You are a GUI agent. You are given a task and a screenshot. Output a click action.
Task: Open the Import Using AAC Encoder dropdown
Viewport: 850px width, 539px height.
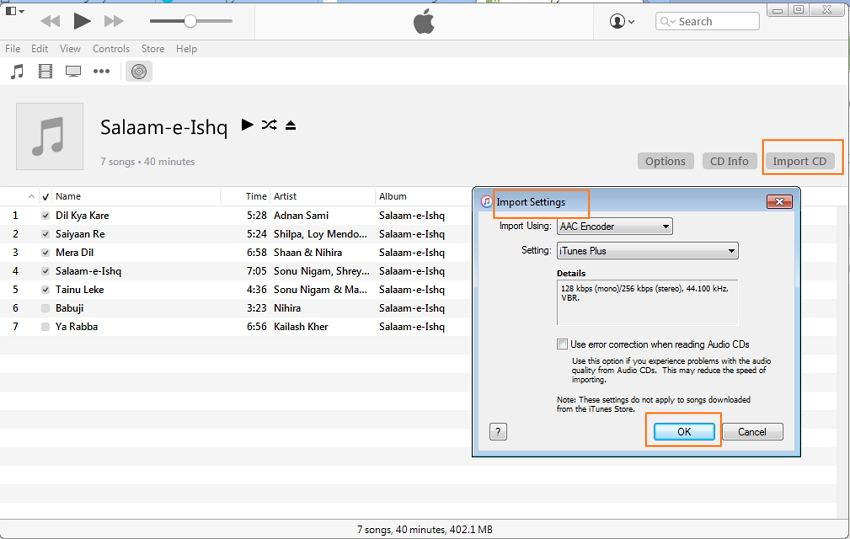coord(614,227)
